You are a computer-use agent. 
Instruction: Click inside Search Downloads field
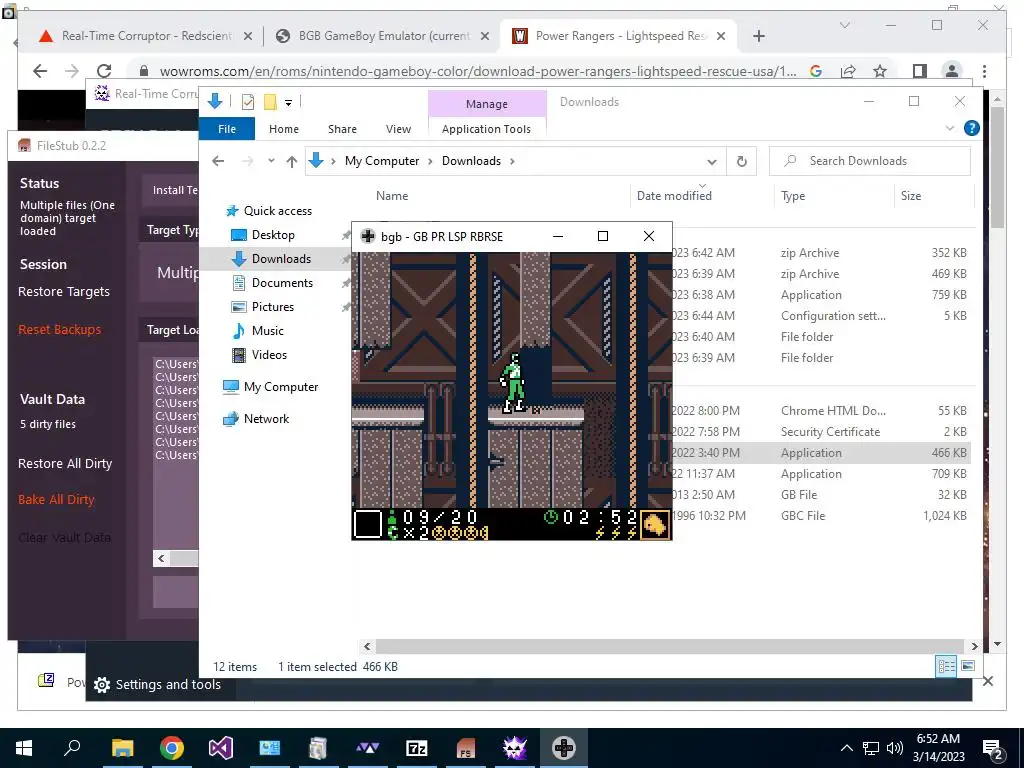(870, 161)
